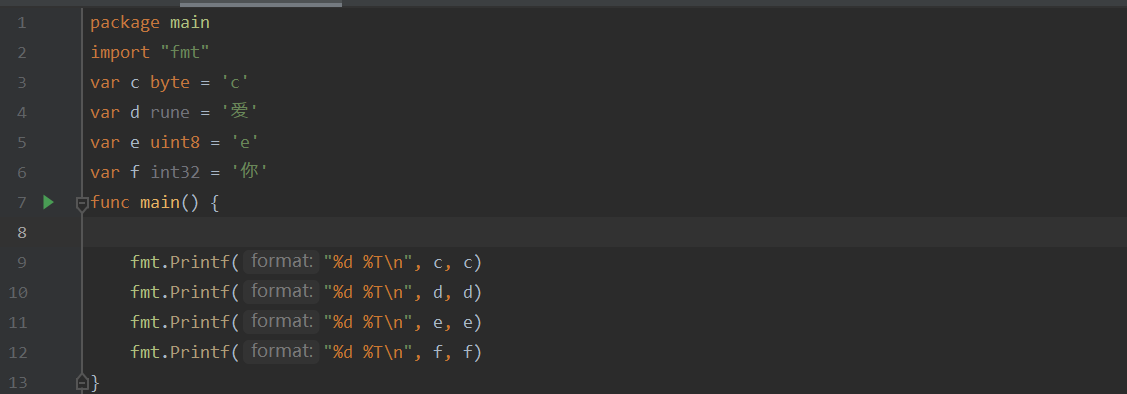Viewport: 1127px width, 394px height.
Task: Collapse the closing brace fold marker on line 13
Action: [x=82, y=381]
